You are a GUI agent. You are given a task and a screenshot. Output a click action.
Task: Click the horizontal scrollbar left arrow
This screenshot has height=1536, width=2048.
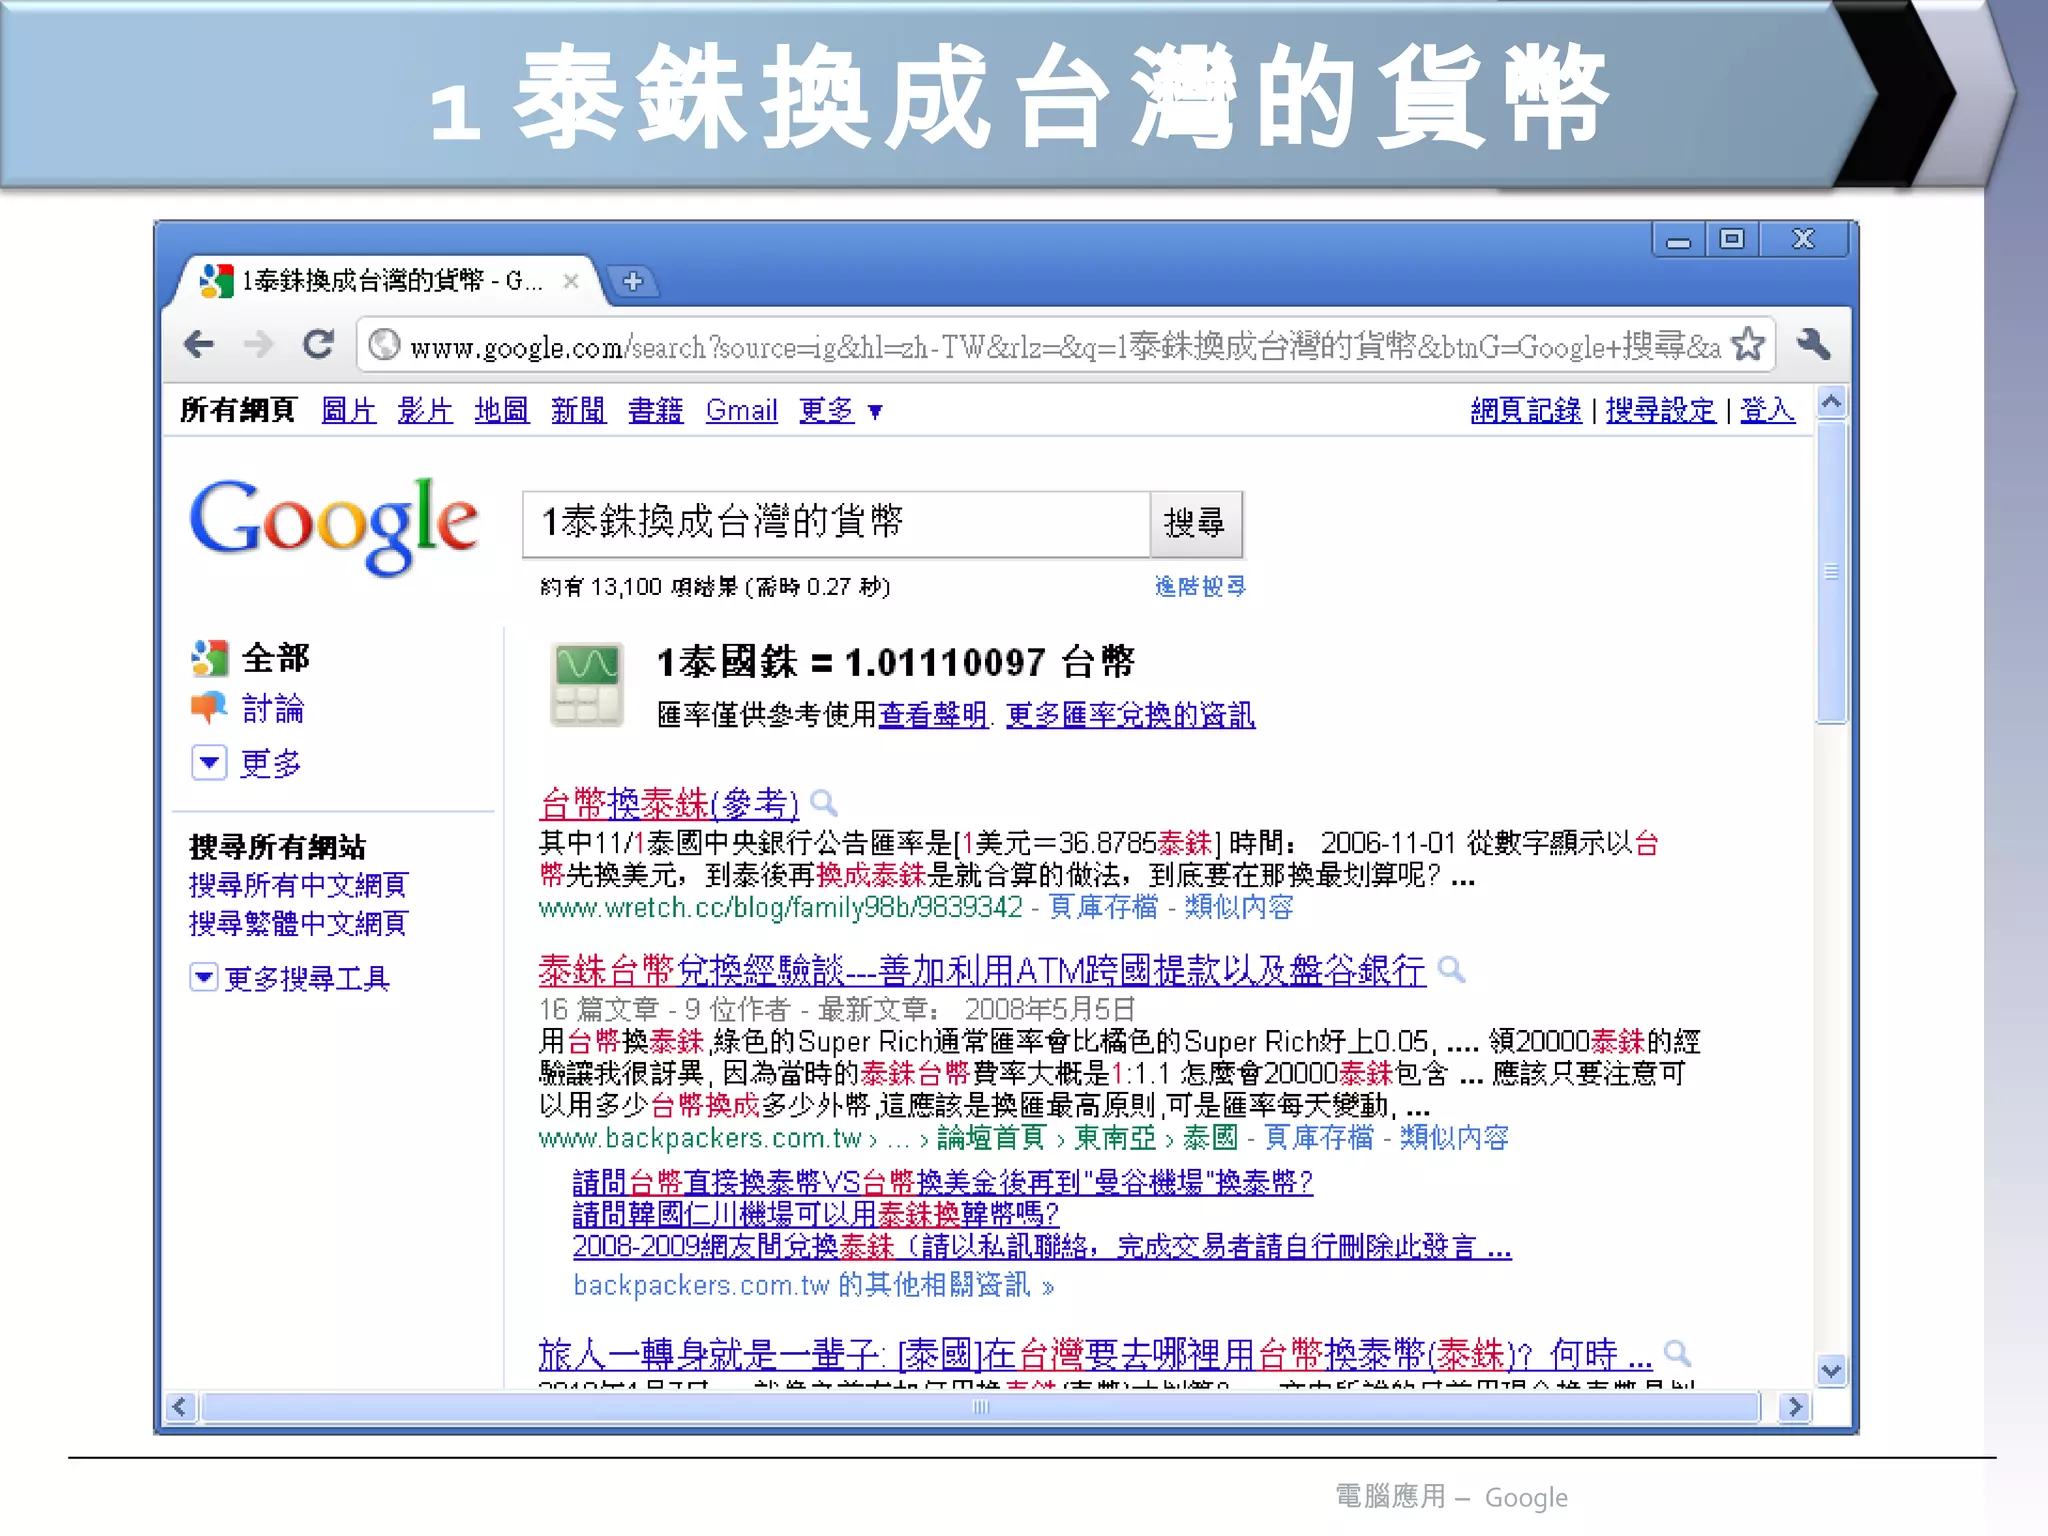[180, 1407]
